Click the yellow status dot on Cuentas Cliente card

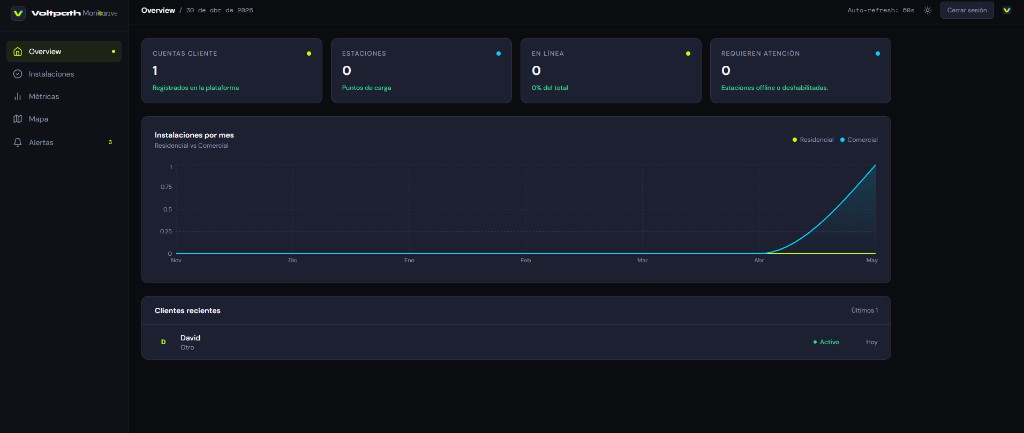coord(309,54)
